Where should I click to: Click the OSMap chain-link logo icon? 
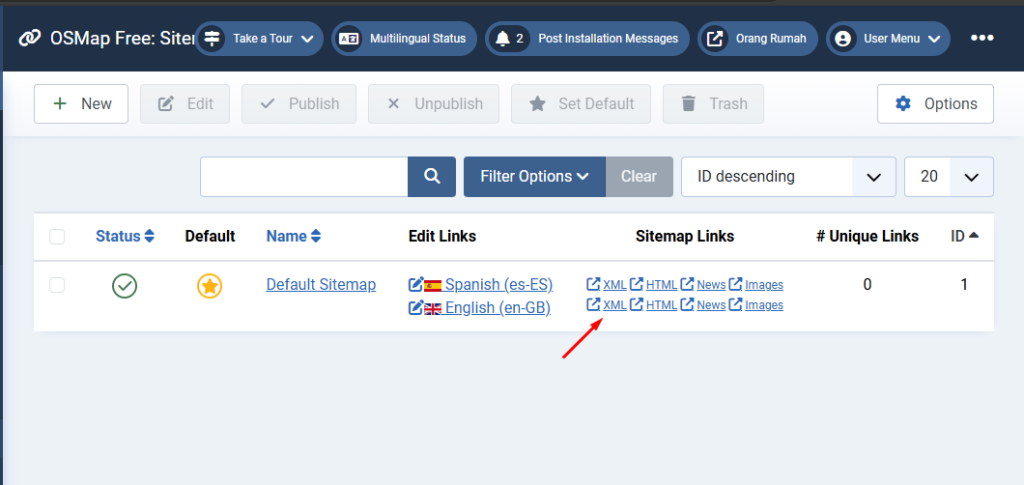[x=30, y=39]
